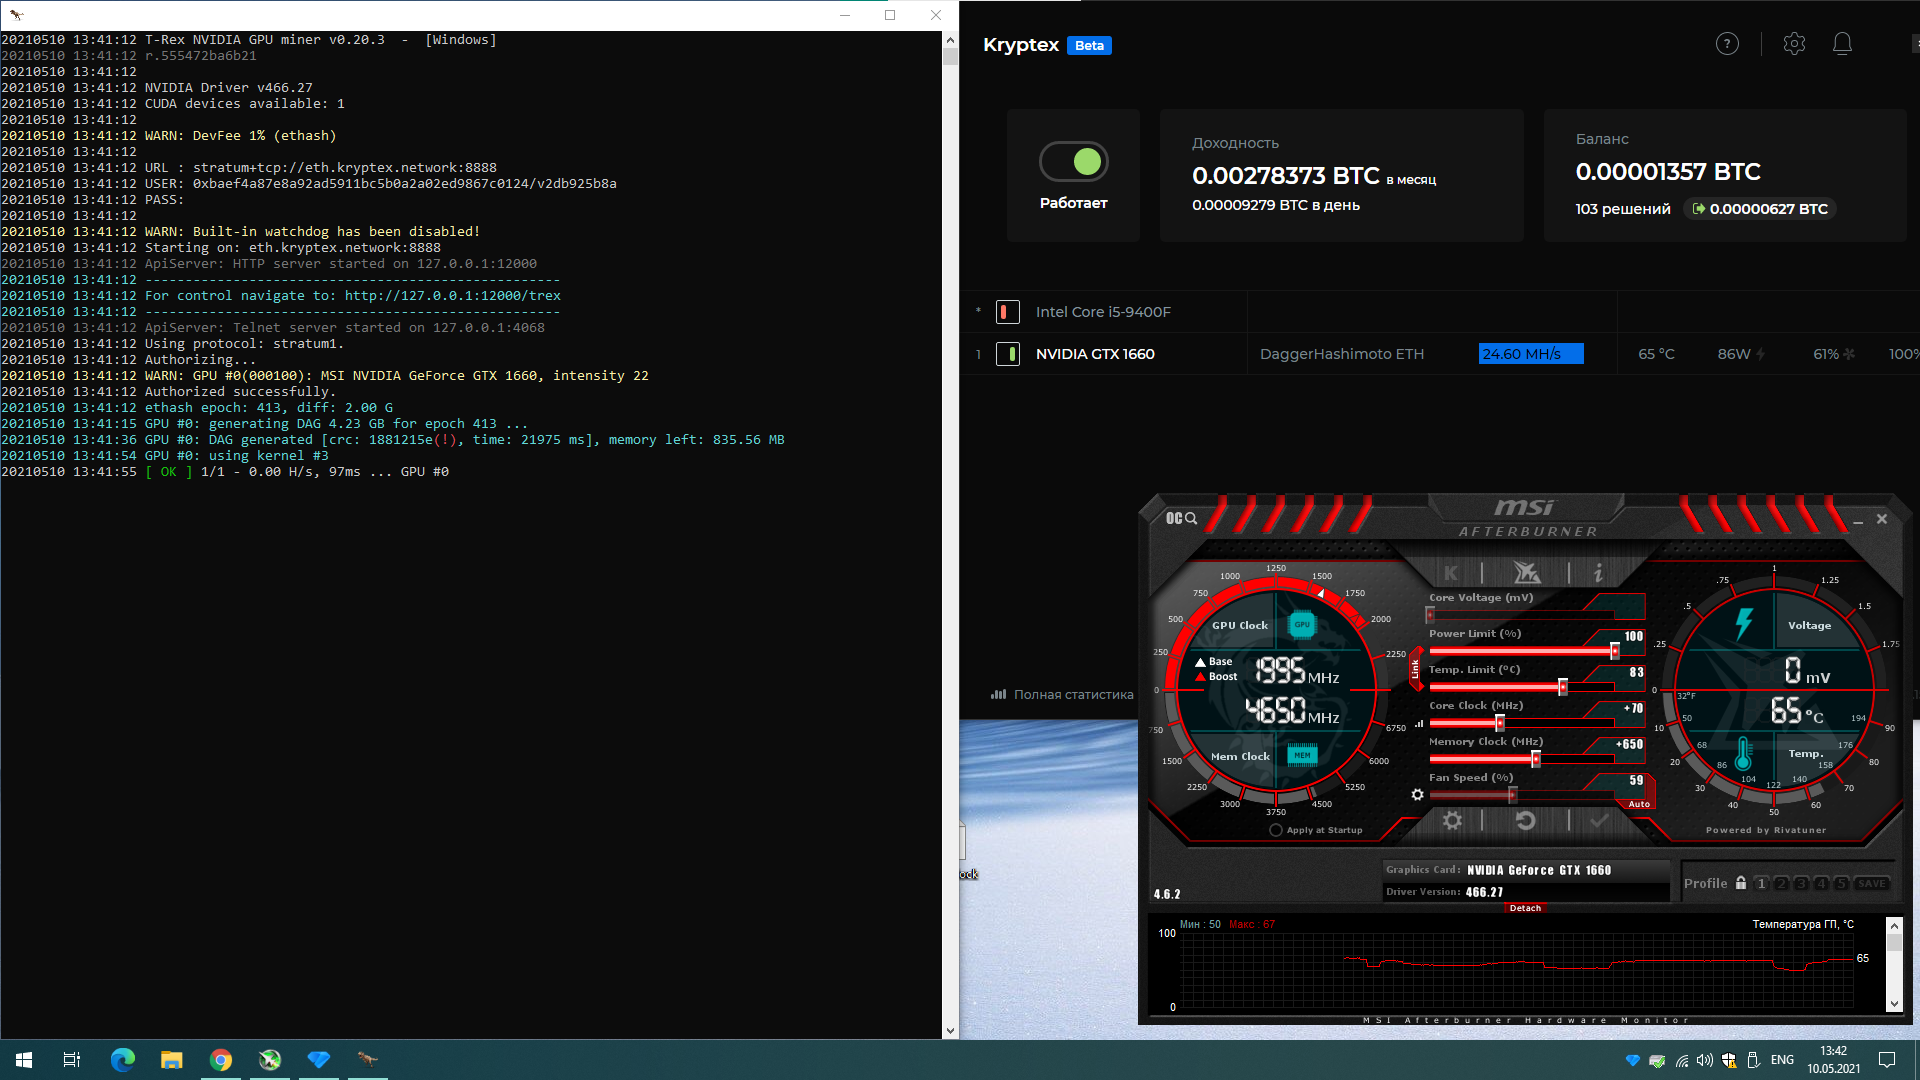Screen dimensions: 1920x1080
Task: Toggle mining on NVIDIA GTX 1660 row
Action: 1008,354
